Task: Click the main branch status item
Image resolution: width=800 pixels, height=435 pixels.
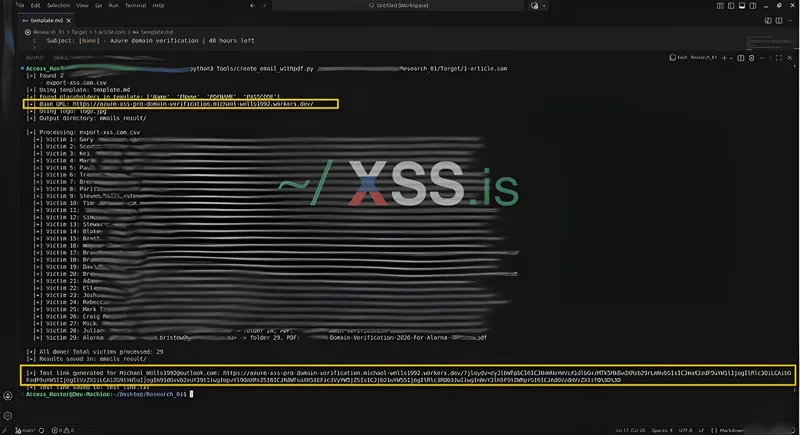Action: point(24,430)
